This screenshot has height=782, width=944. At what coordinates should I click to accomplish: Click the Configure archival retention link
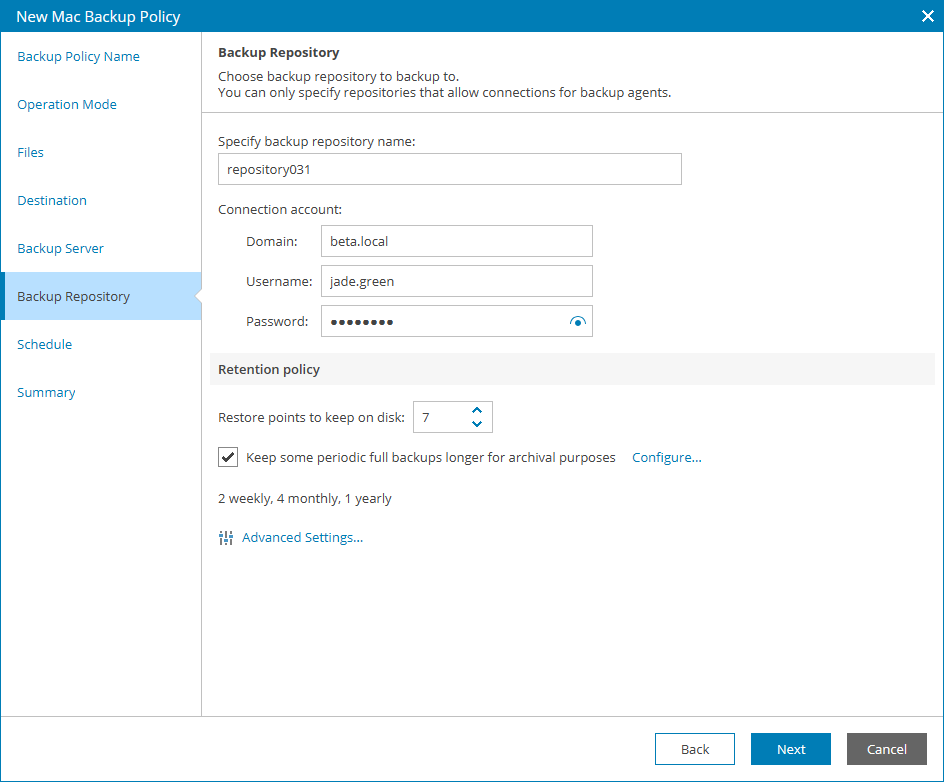667,458
